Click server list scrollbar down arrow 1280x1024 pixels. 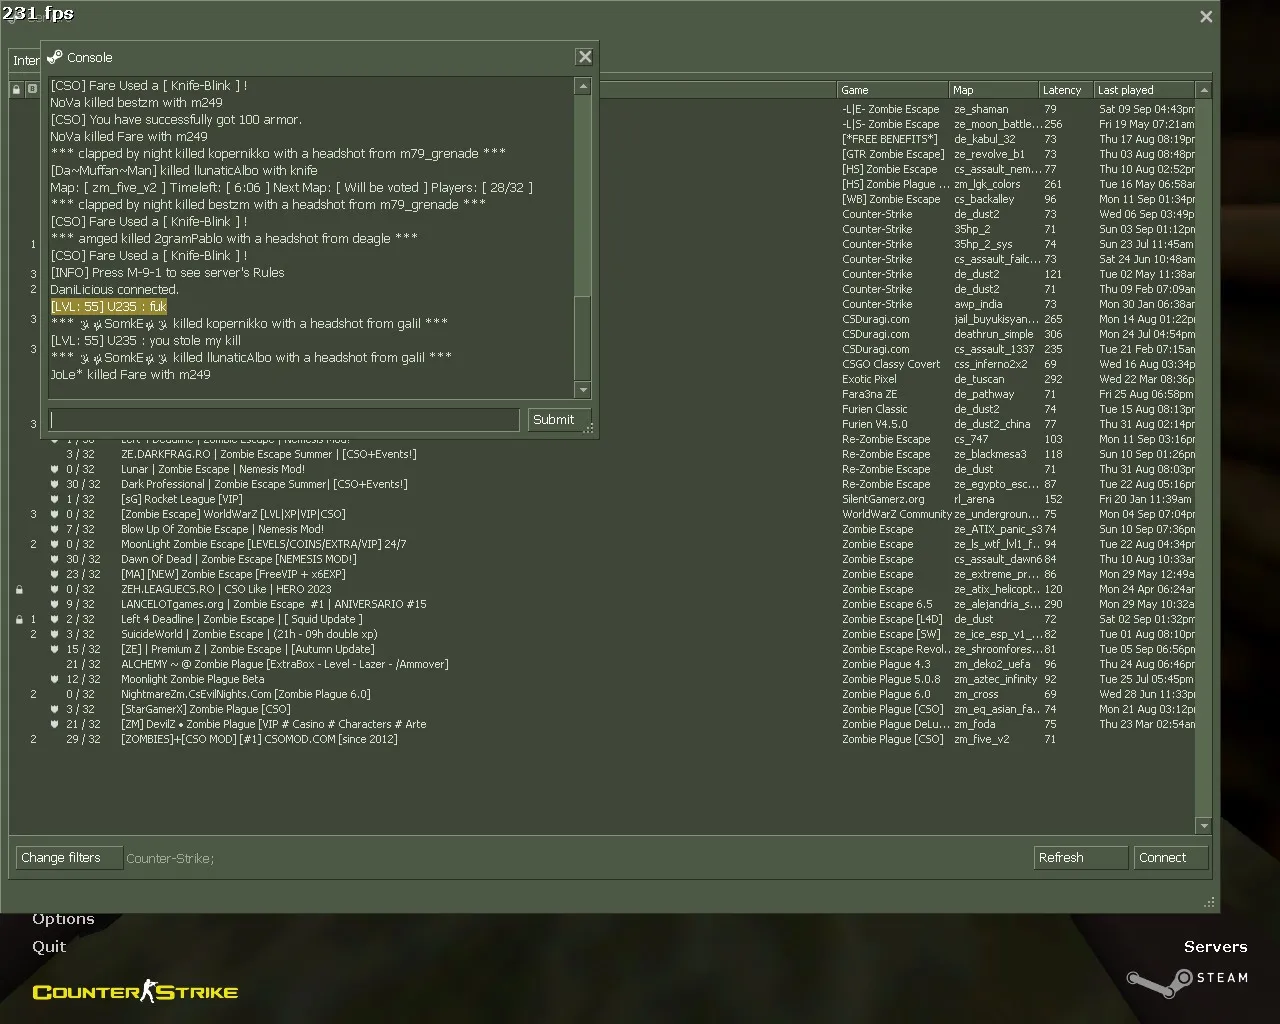pyautogui.click(x=1204, y=826)
